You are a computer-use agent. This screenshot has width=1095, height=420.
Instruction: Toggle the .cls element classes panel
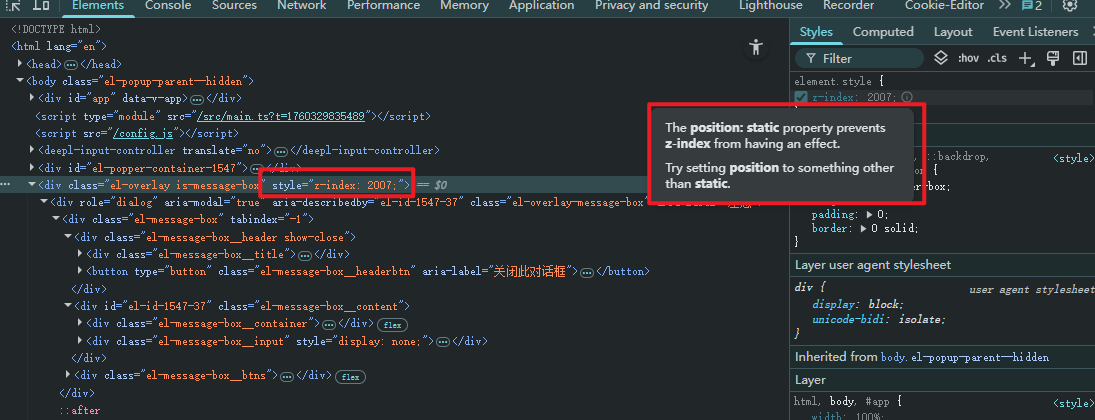997,58
